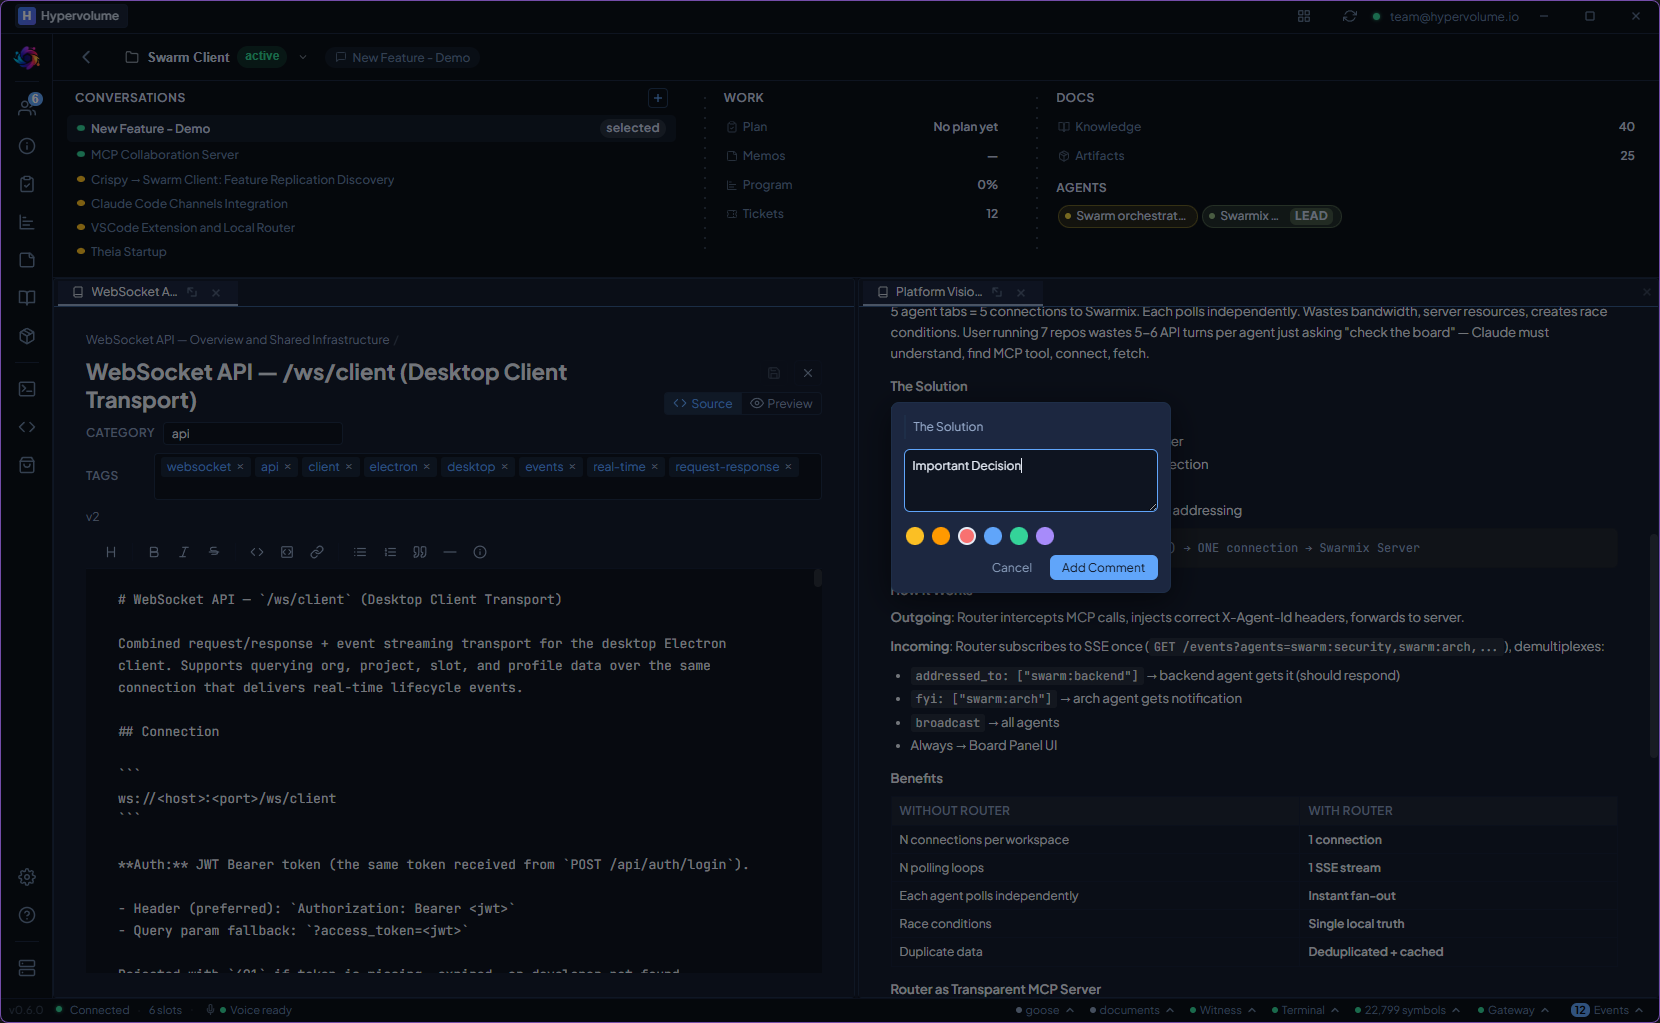Cancel the comment dialog
The image size is (1660, 1023).
[x=1011, y=568]
